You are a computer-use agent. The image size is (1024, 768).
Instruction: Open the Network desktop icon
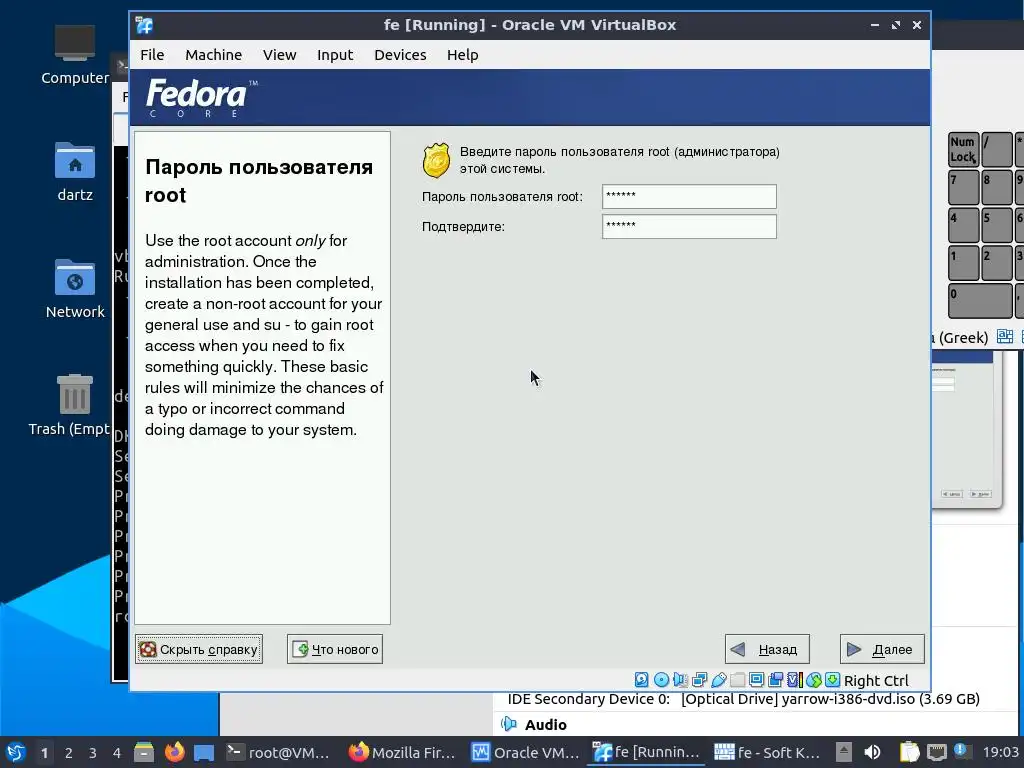click(x=74, y=289)
